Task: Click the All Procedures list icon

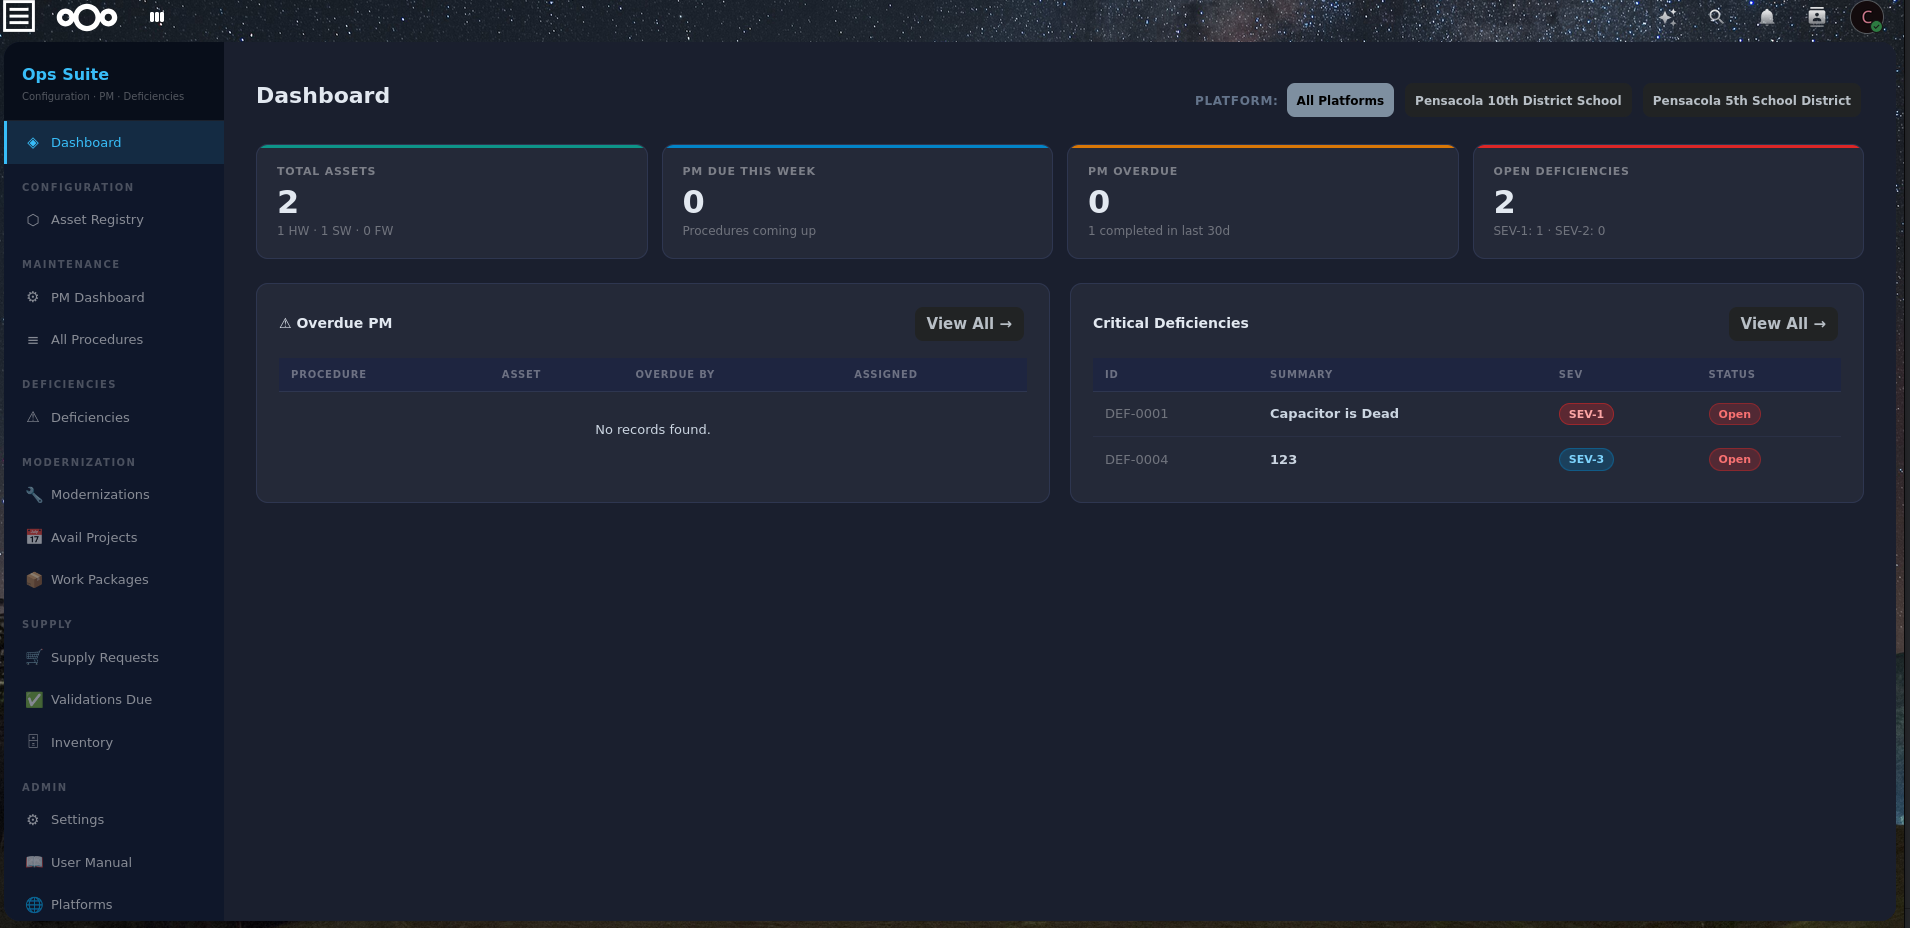Action: coord(33,340)
